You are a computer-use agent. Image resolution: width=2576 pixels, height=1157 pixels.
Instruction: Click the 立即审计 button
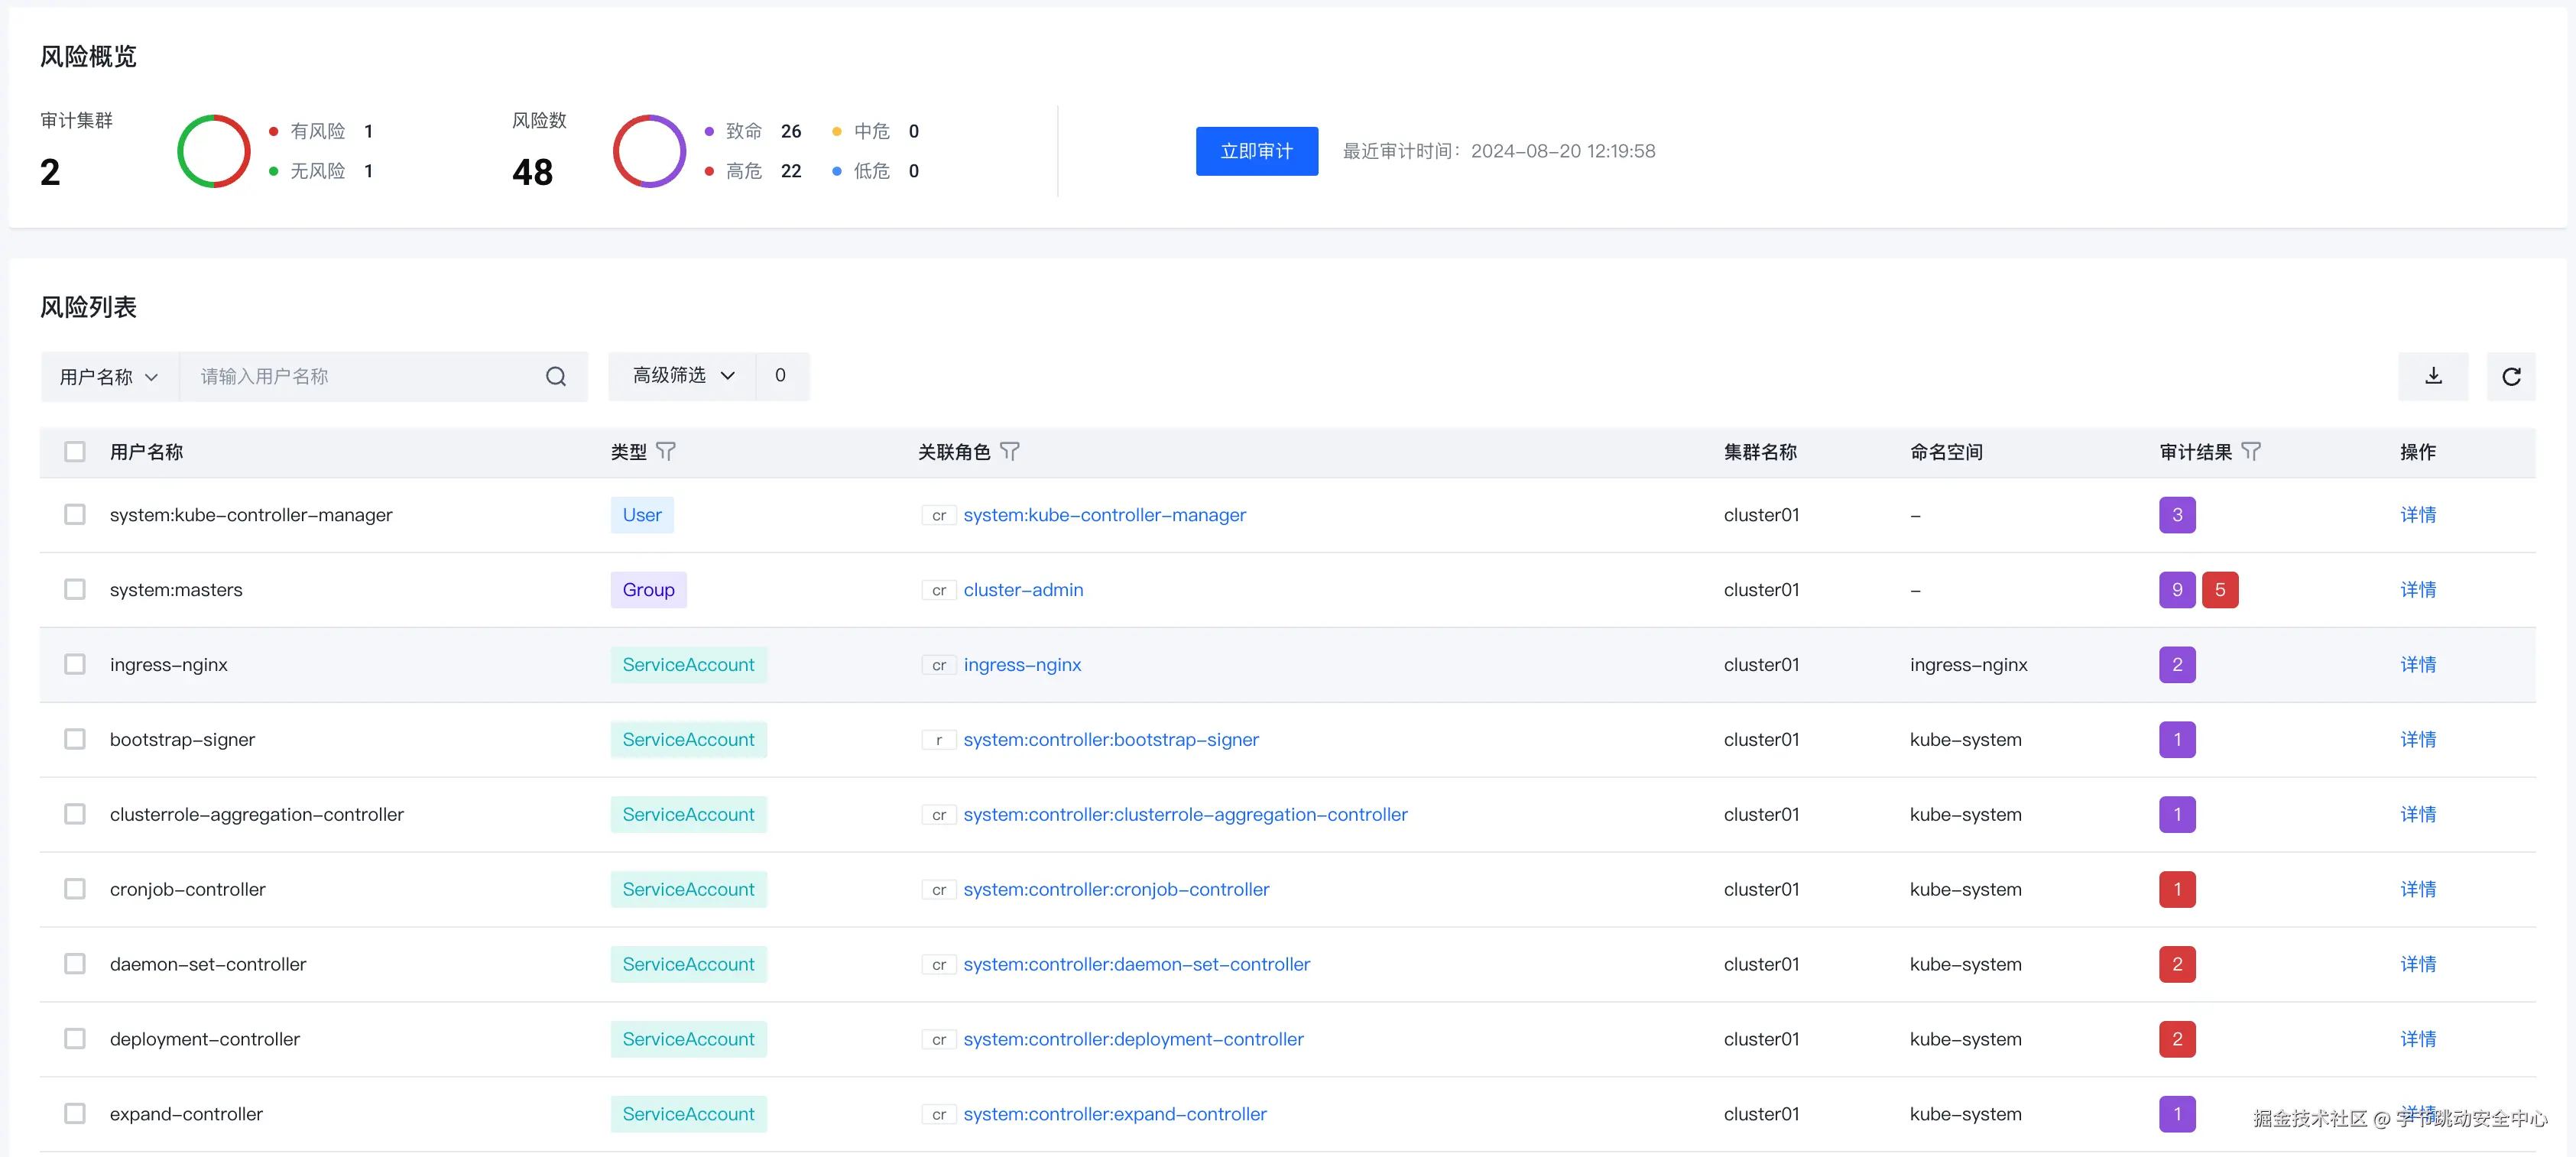point(1256,151)
